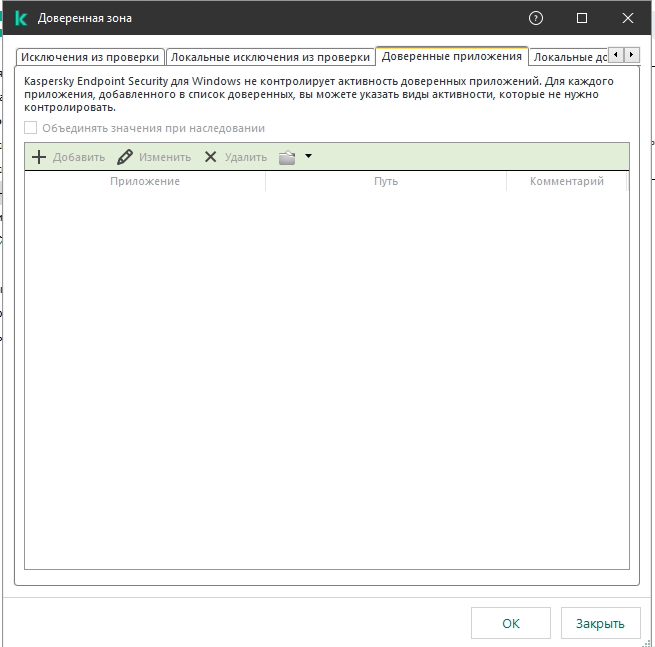Screen dimensions: 655x647
Task: Confirm with the OK button
Action: 510,623
